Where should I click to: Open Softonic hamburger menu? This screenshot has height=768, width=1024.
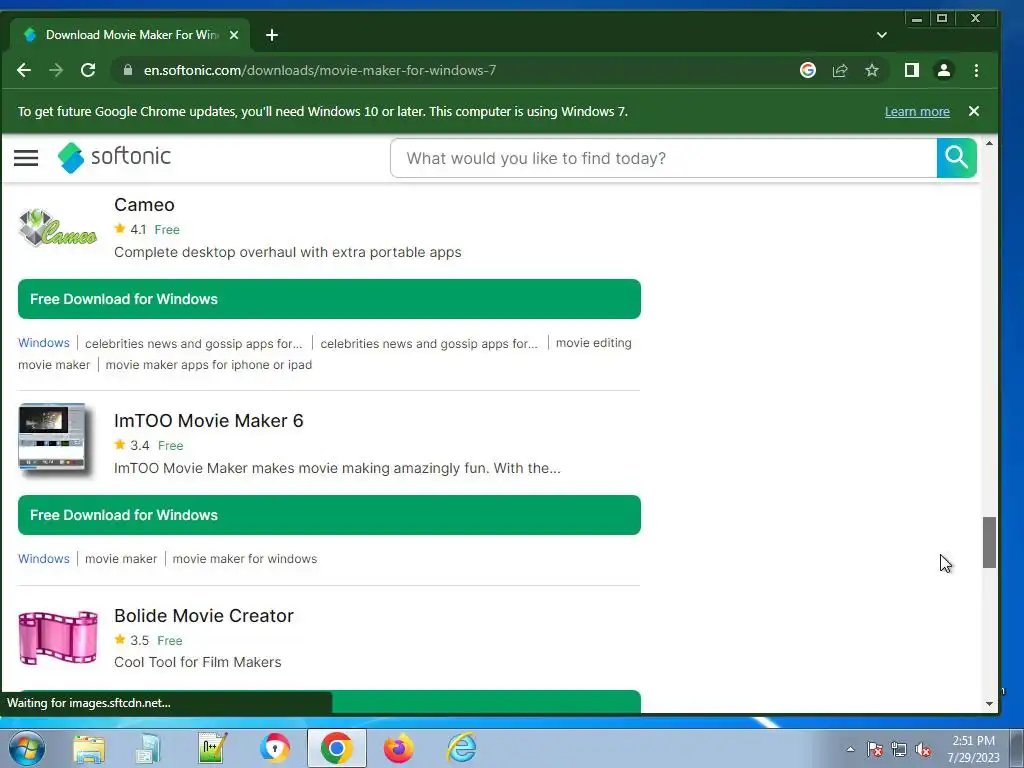click(26, 158)
